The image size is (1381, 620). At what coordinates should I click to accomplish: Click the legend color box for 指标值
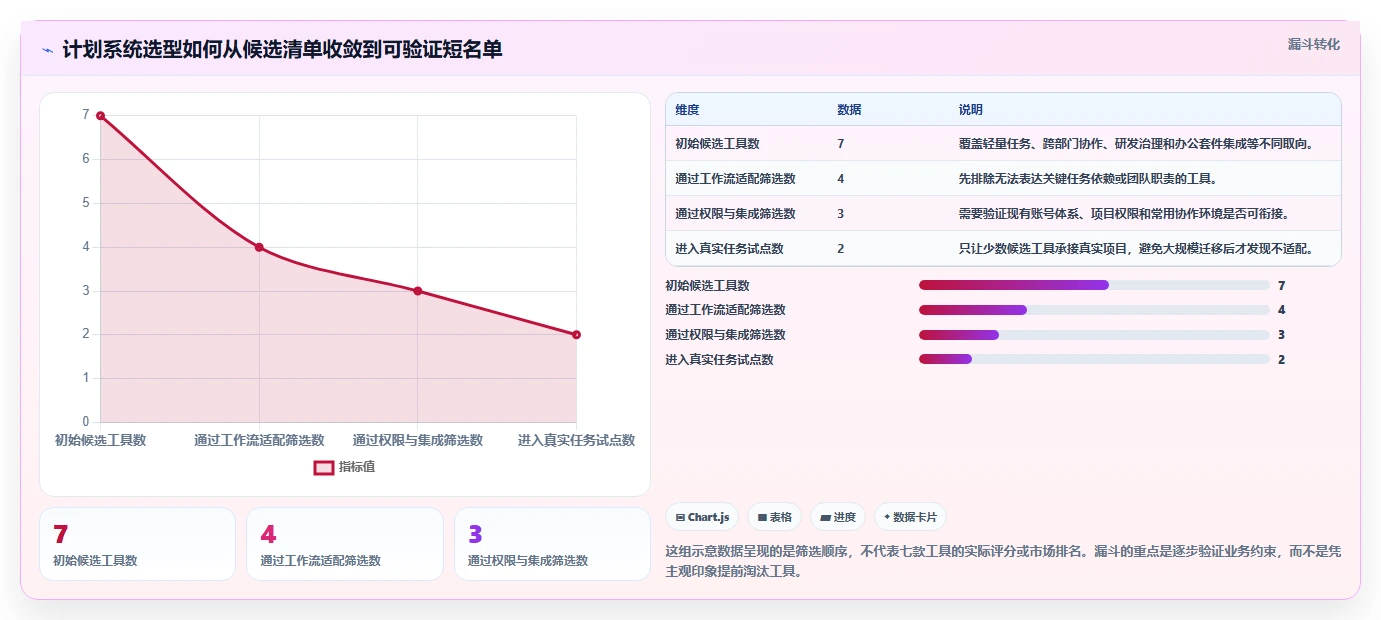click(324, 467)
